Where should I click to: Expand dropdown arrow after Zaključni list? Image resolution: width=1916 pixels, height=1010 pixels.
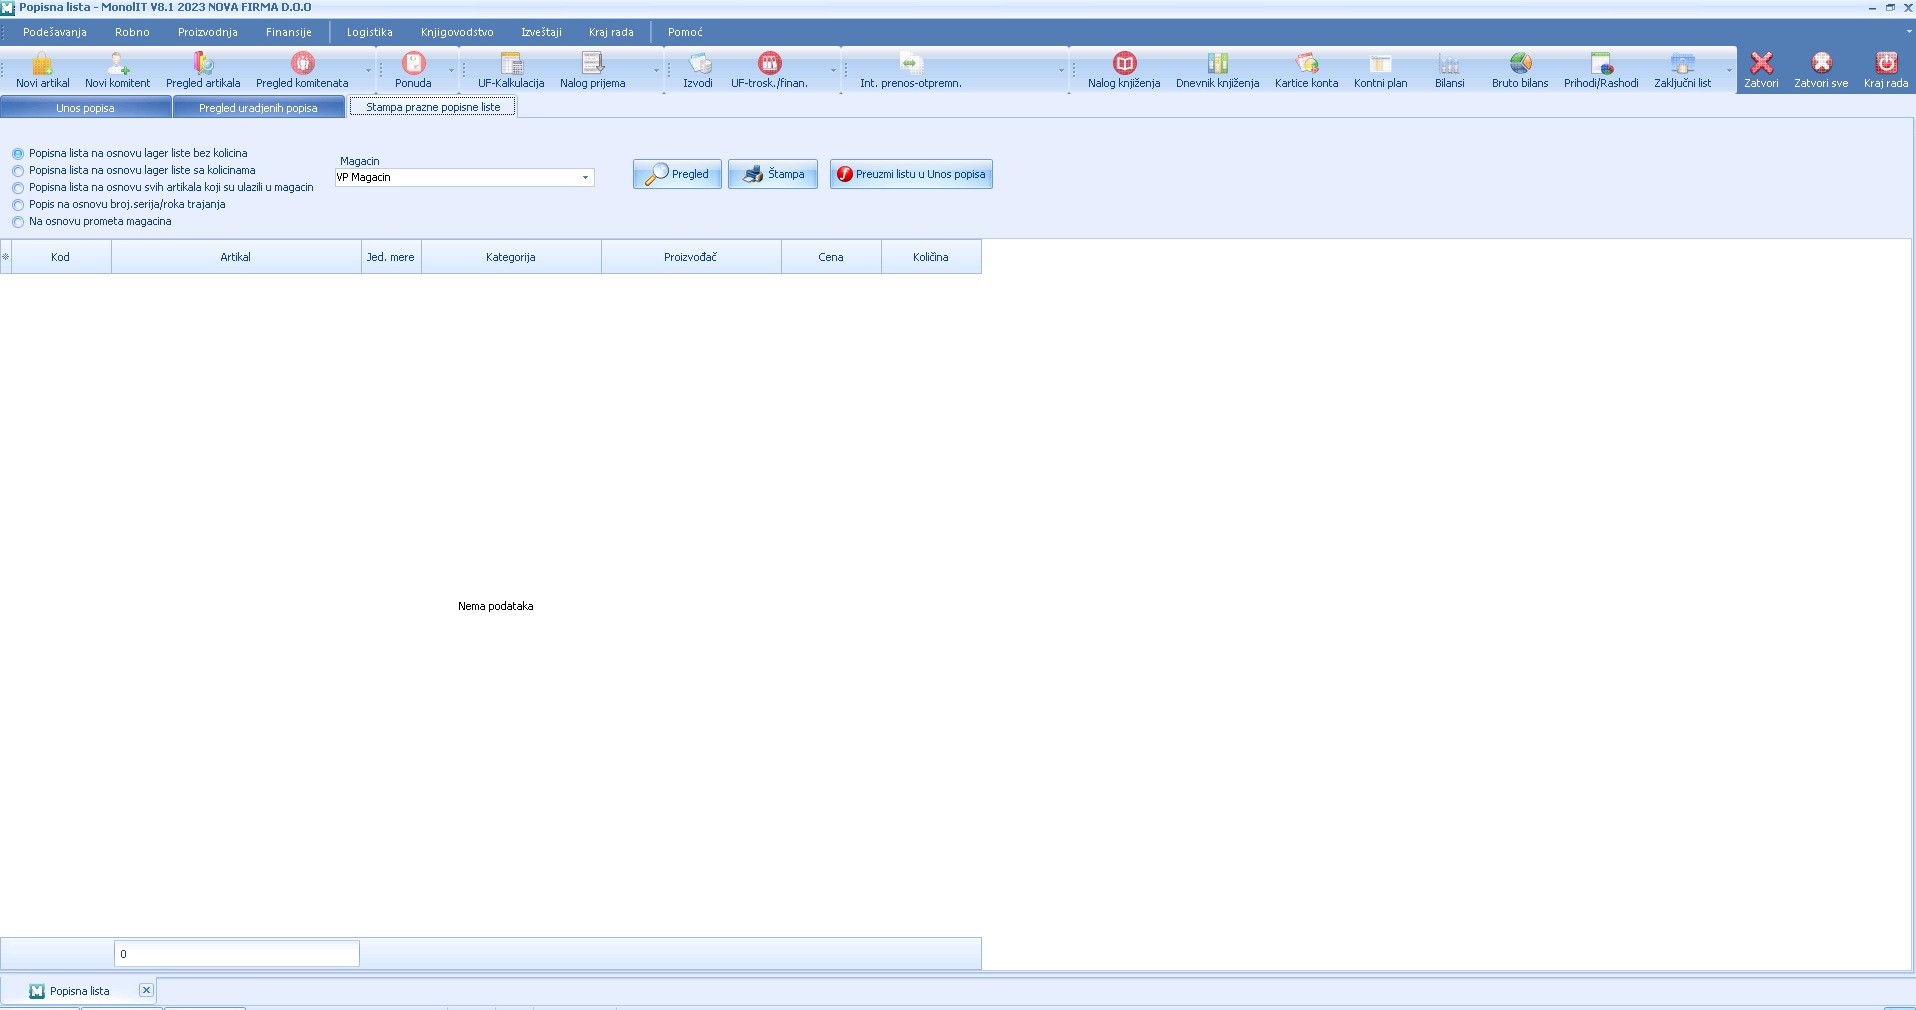(1729, 70)
